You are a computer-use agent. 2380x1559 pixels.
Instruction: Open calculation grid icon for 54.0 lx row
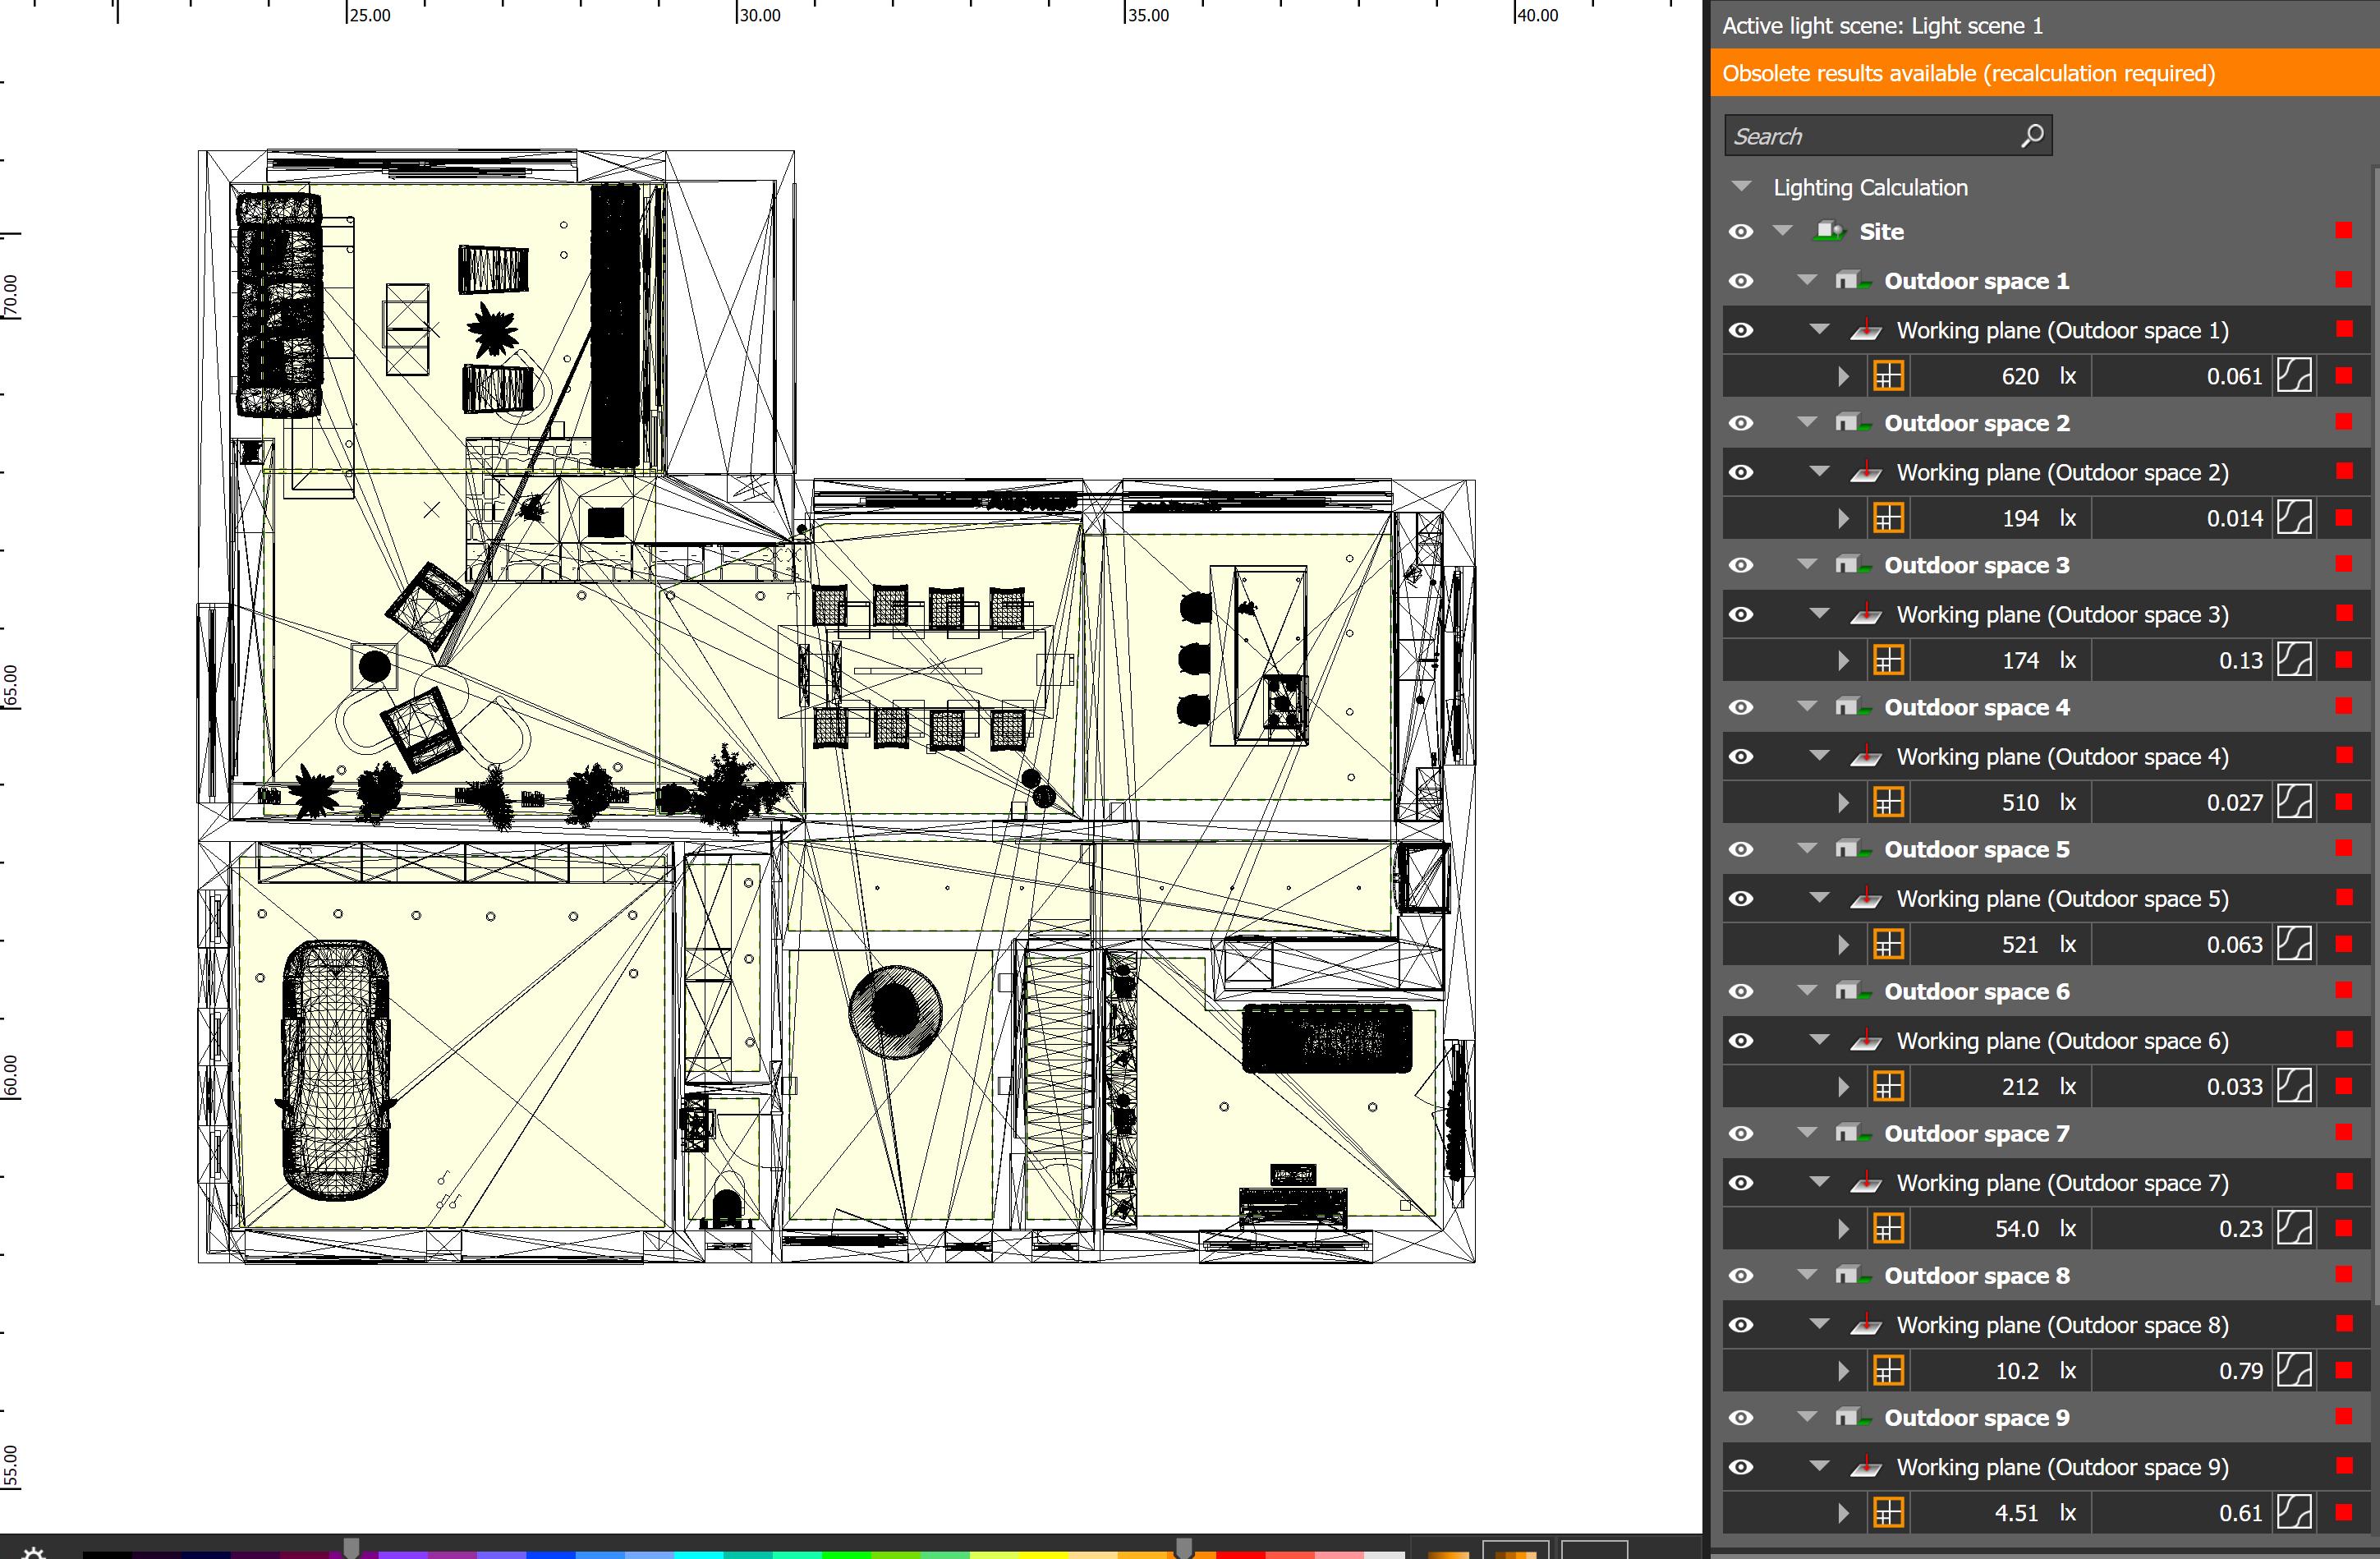pos(1888,1229)
